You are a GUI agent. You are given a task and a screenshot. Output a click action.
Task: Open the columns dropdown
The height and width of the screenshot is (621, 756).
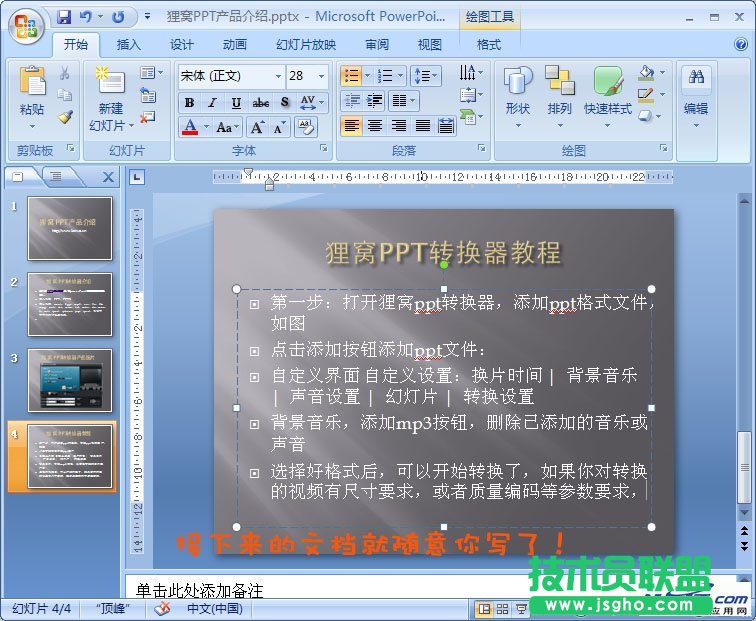coord(404,101)
